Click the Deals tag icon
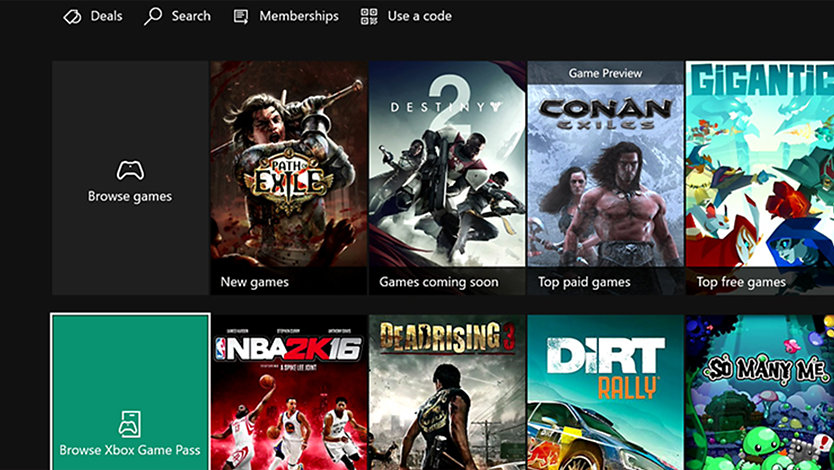Image resolution: width=834 pixels, height=470 pixels. [72, 16]
